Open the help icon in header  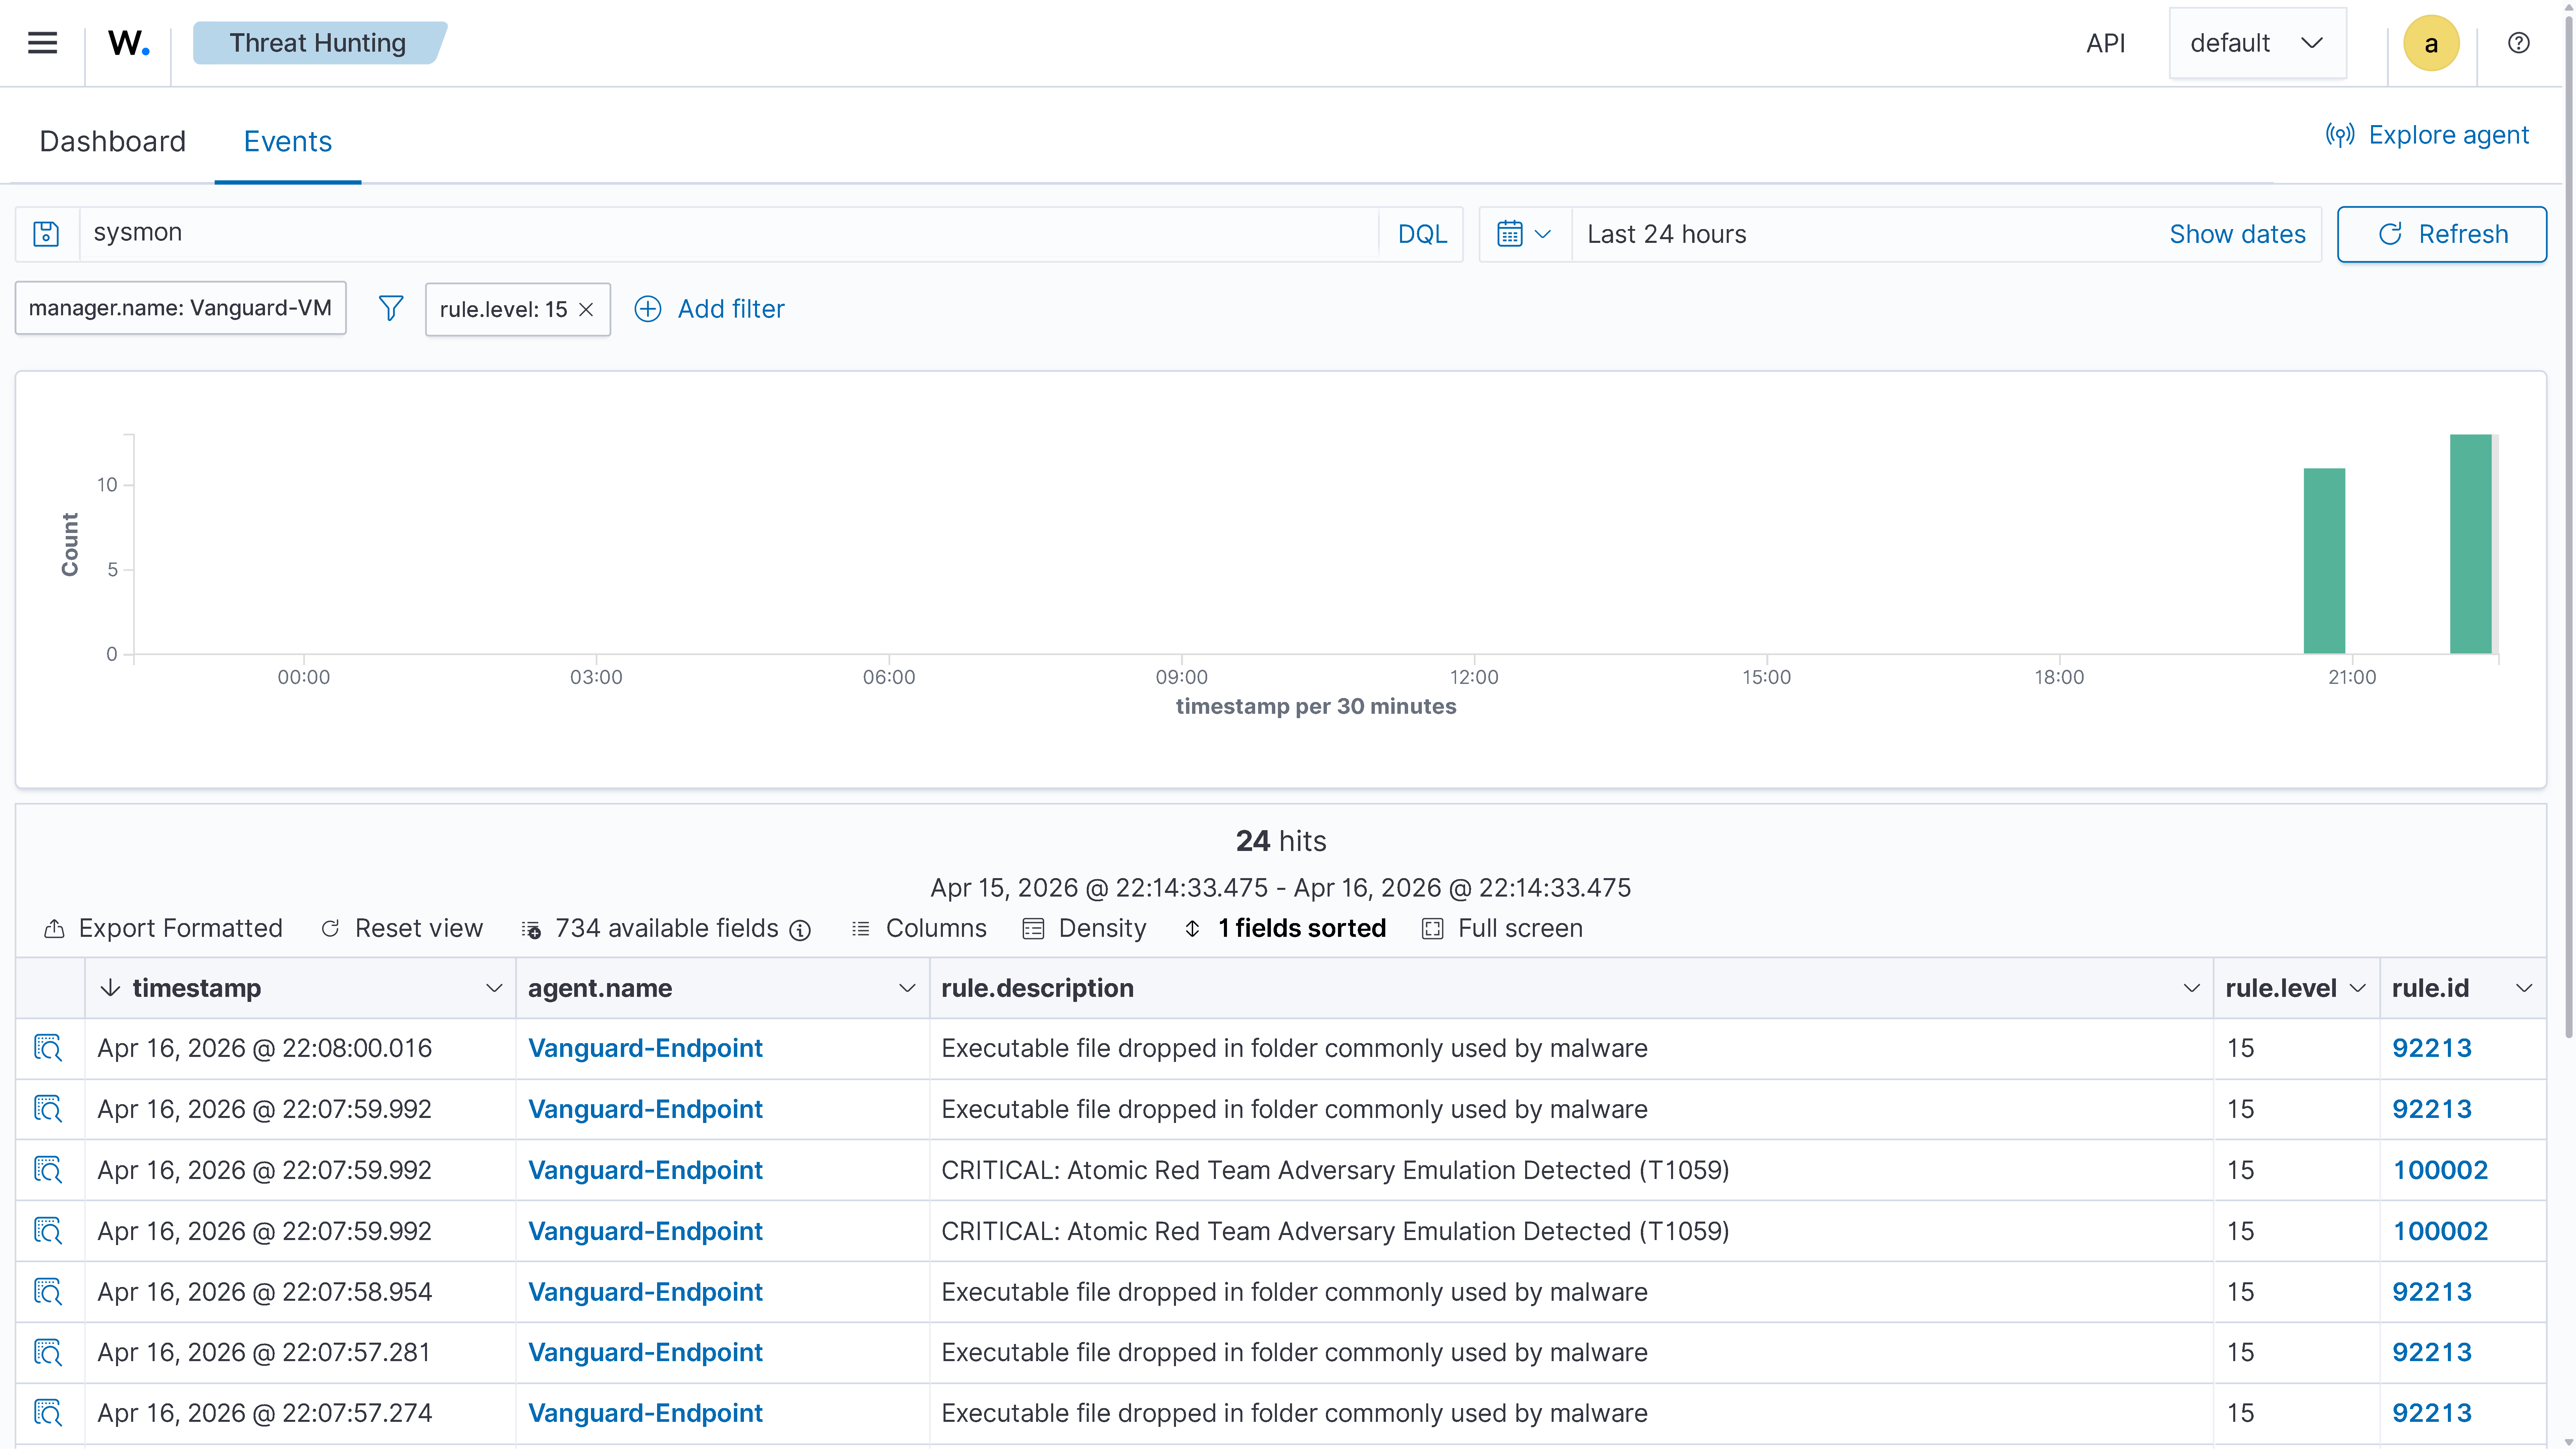click(2518, 43)
